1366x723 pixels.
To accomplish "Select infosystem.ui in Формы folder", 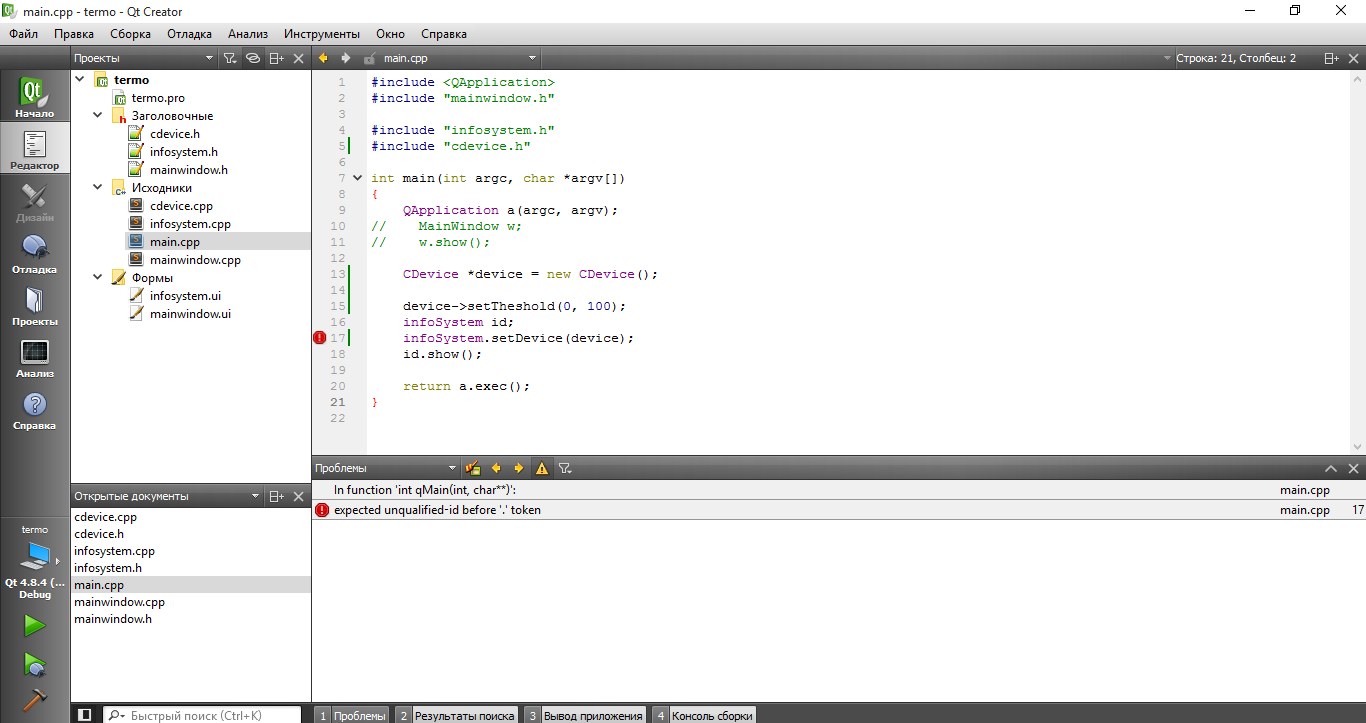I will coord(185,296).
